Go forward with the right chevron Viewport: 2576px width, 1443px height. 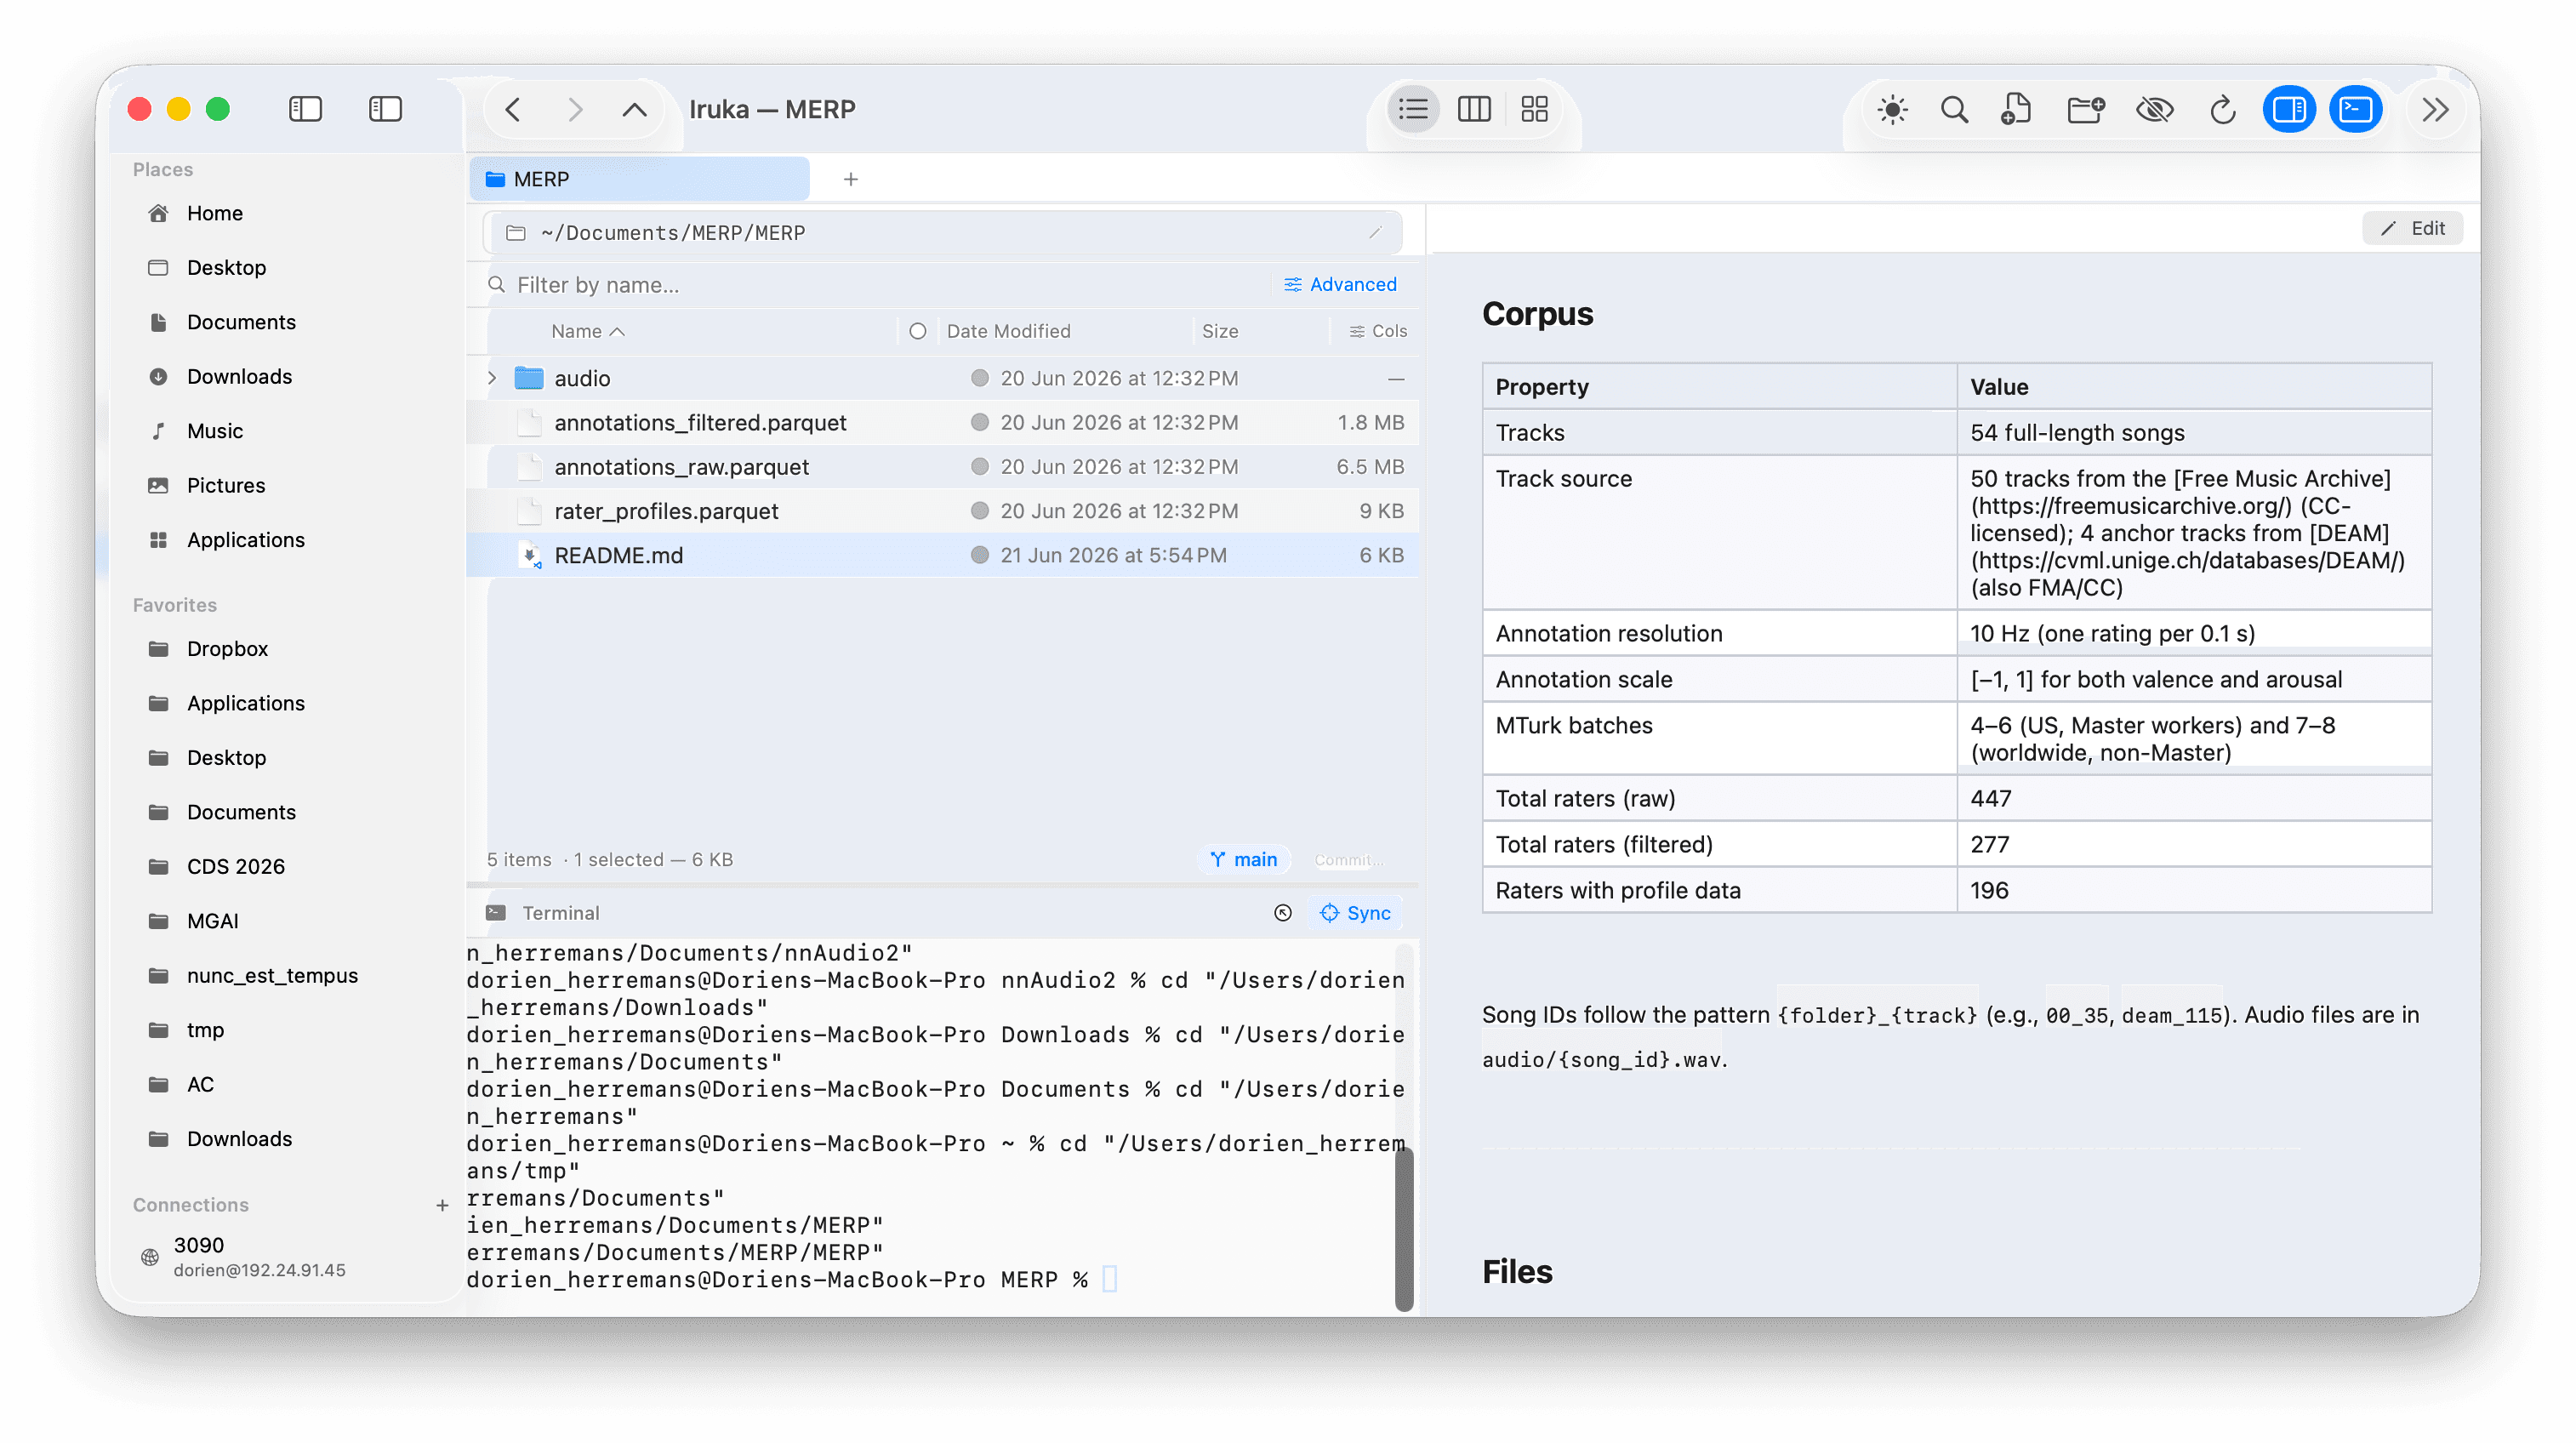(x=575, y=109)
